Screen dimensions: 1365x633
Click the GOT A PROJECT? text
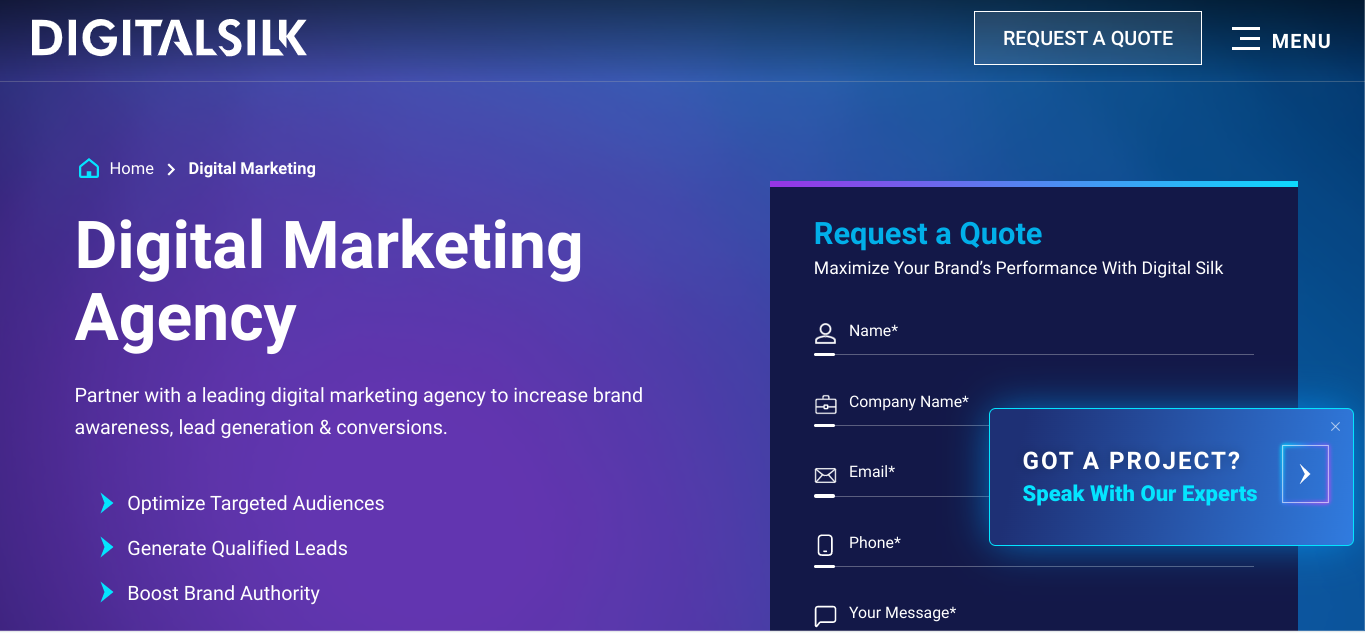click(1132, 461)
